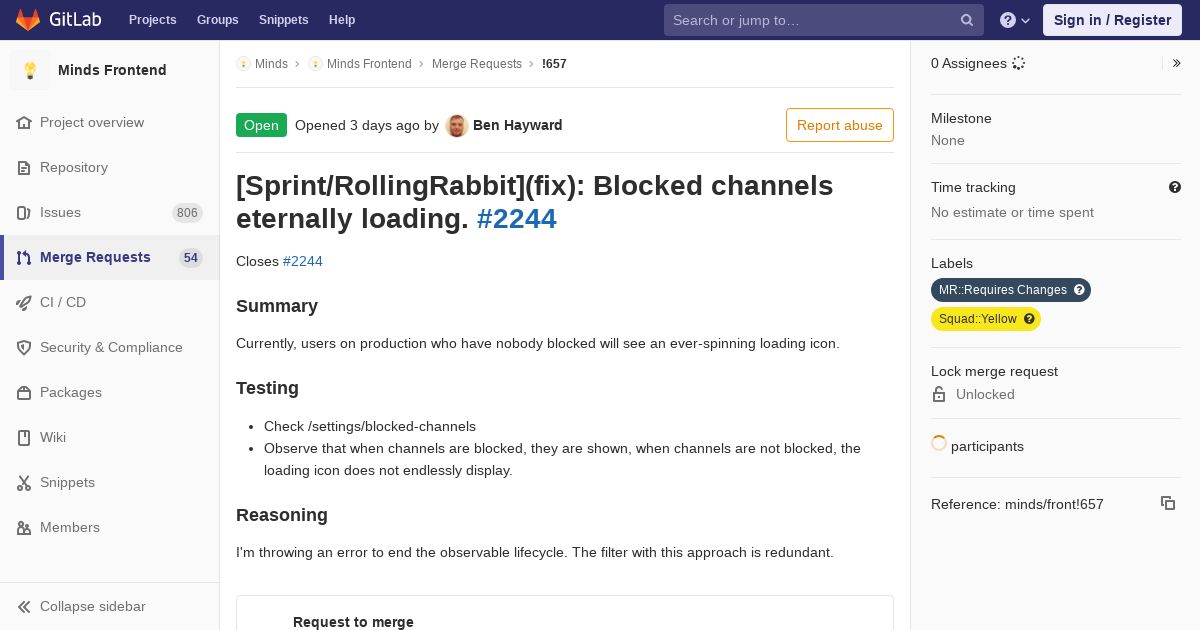The image size is (1200, 630).
Task: Collapse right sidebar with double arrow
Action: tap(1177, 63)
